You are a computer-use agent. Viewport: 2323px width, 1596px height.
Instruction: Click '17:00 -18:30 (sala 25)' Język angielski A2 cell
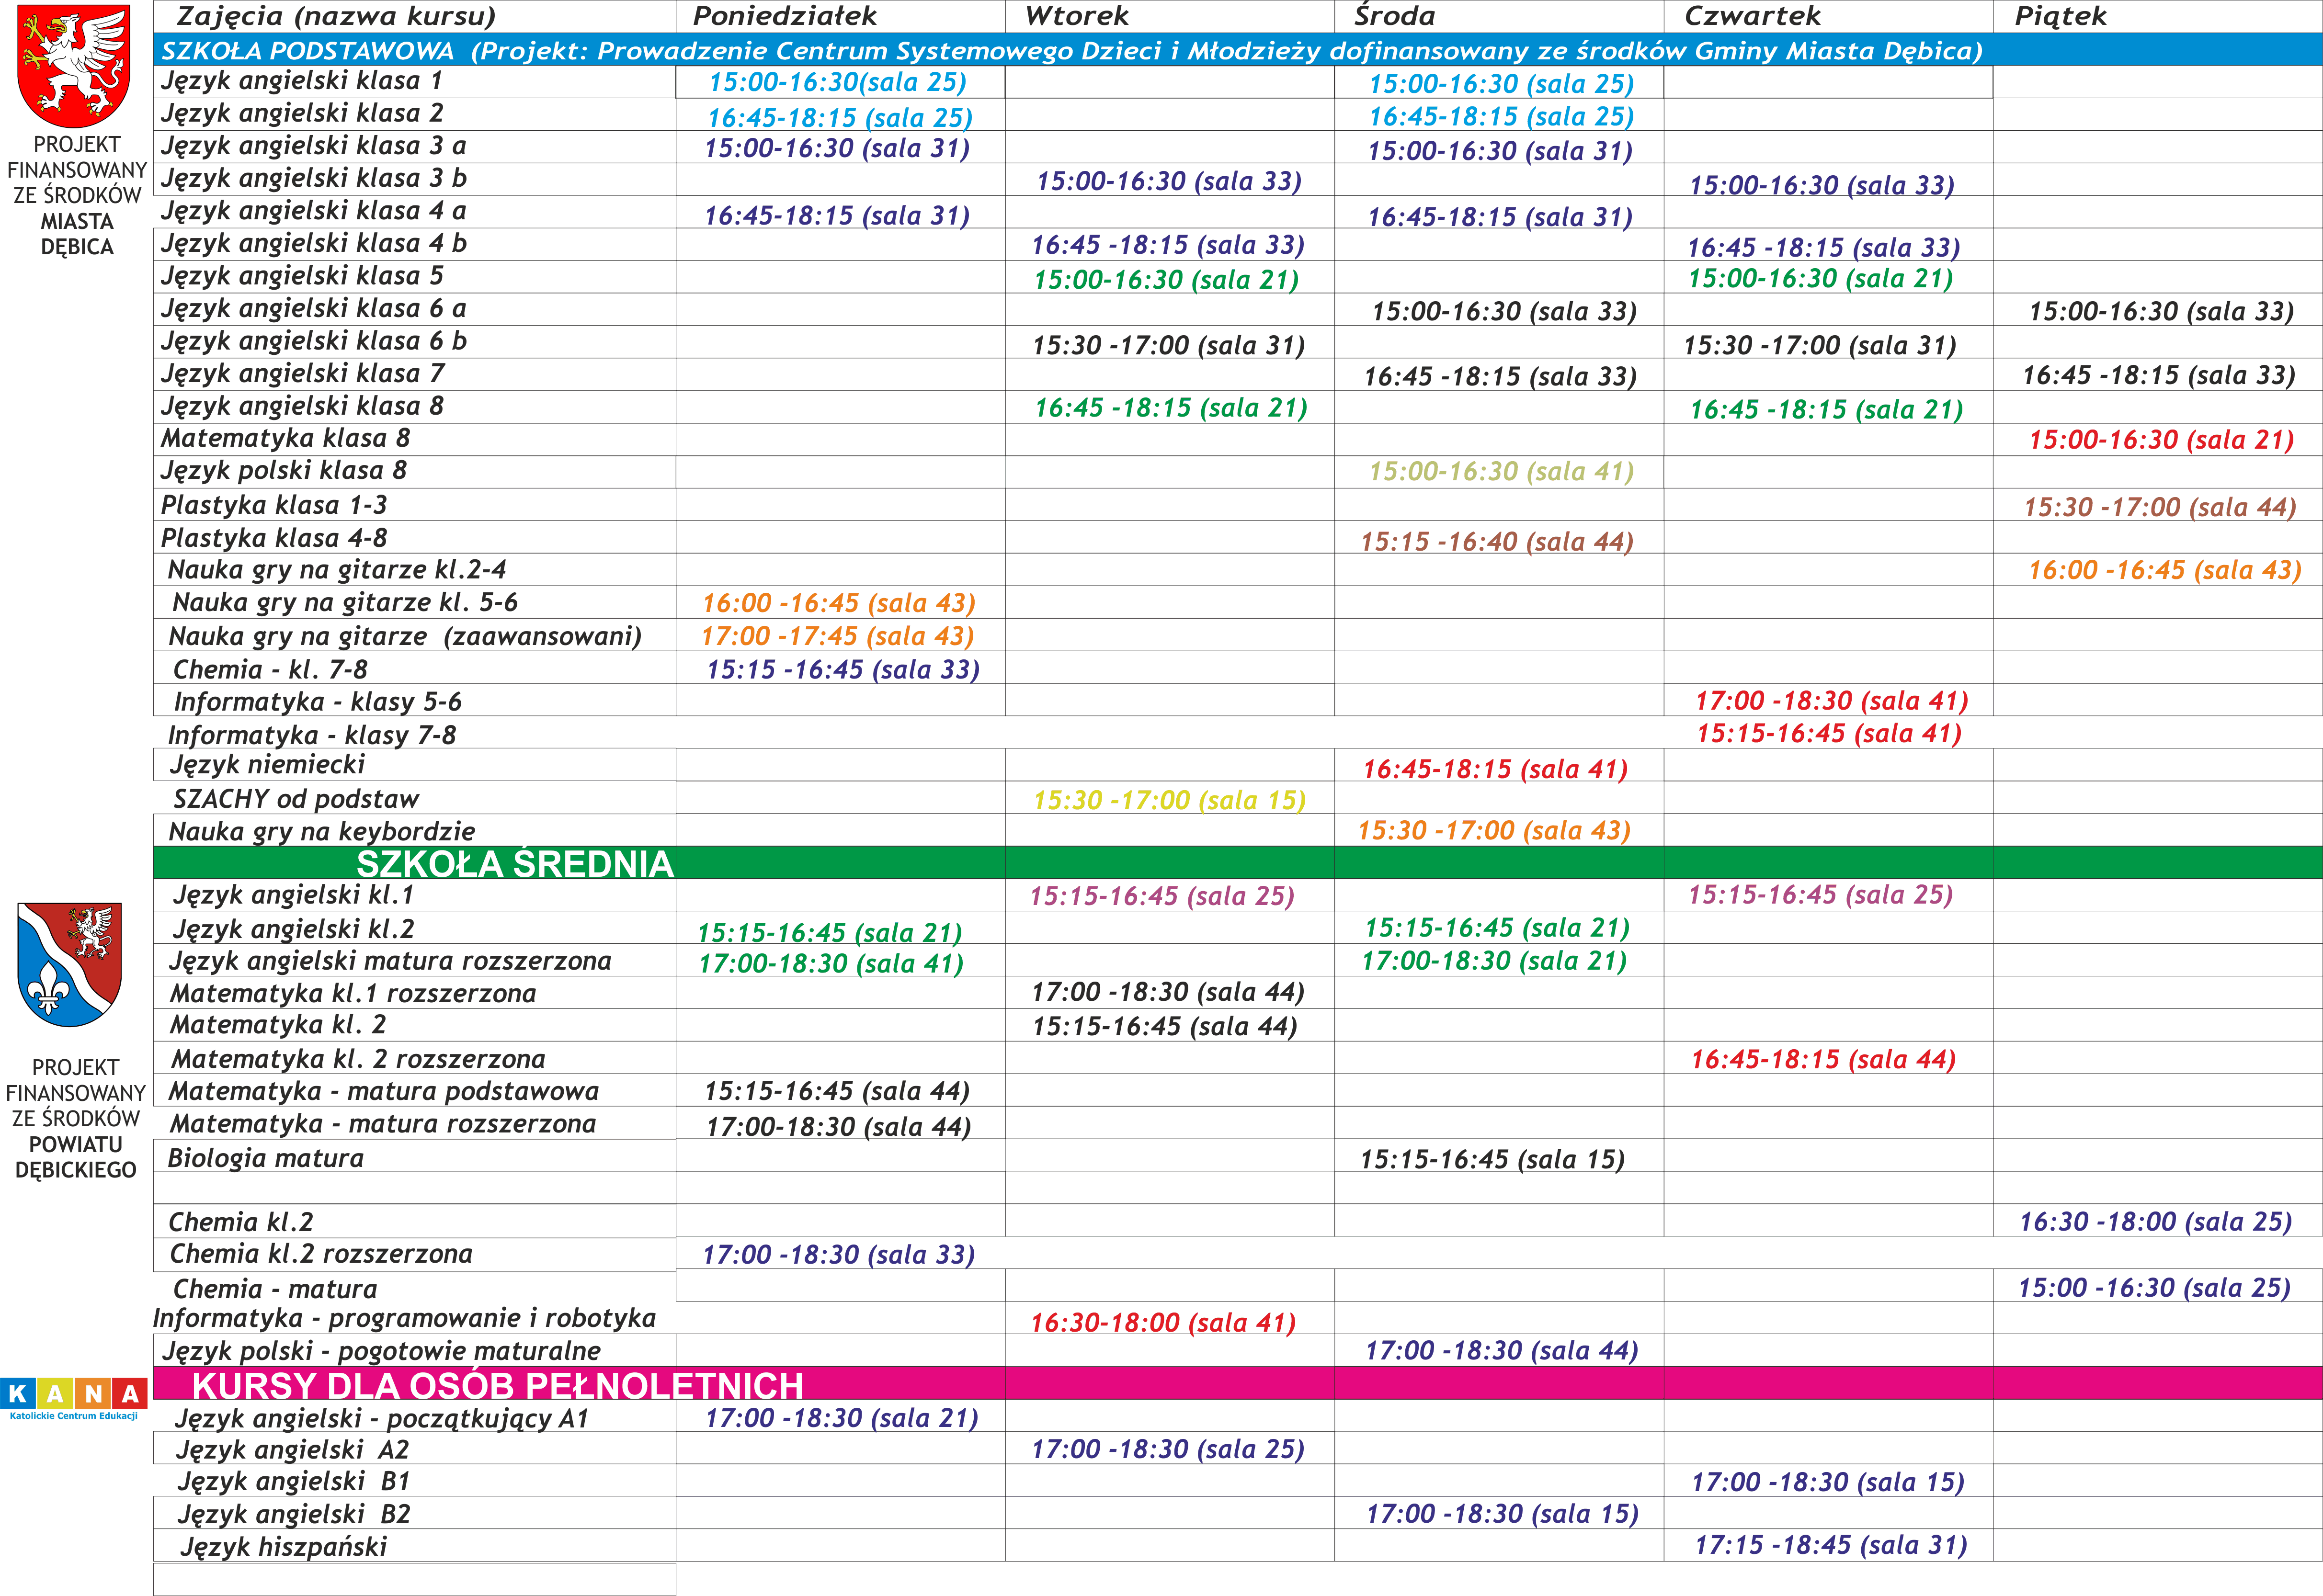pos(1168,1450)
